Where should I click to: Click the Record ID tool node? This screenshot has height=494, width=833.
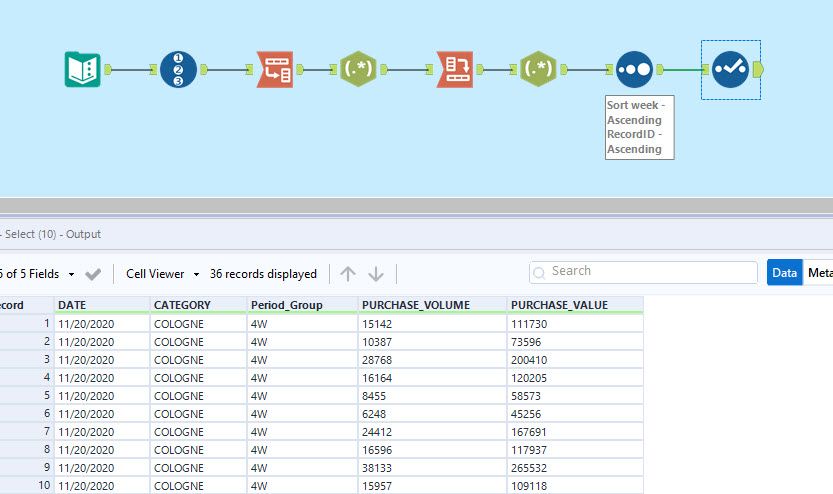point(178,69)
